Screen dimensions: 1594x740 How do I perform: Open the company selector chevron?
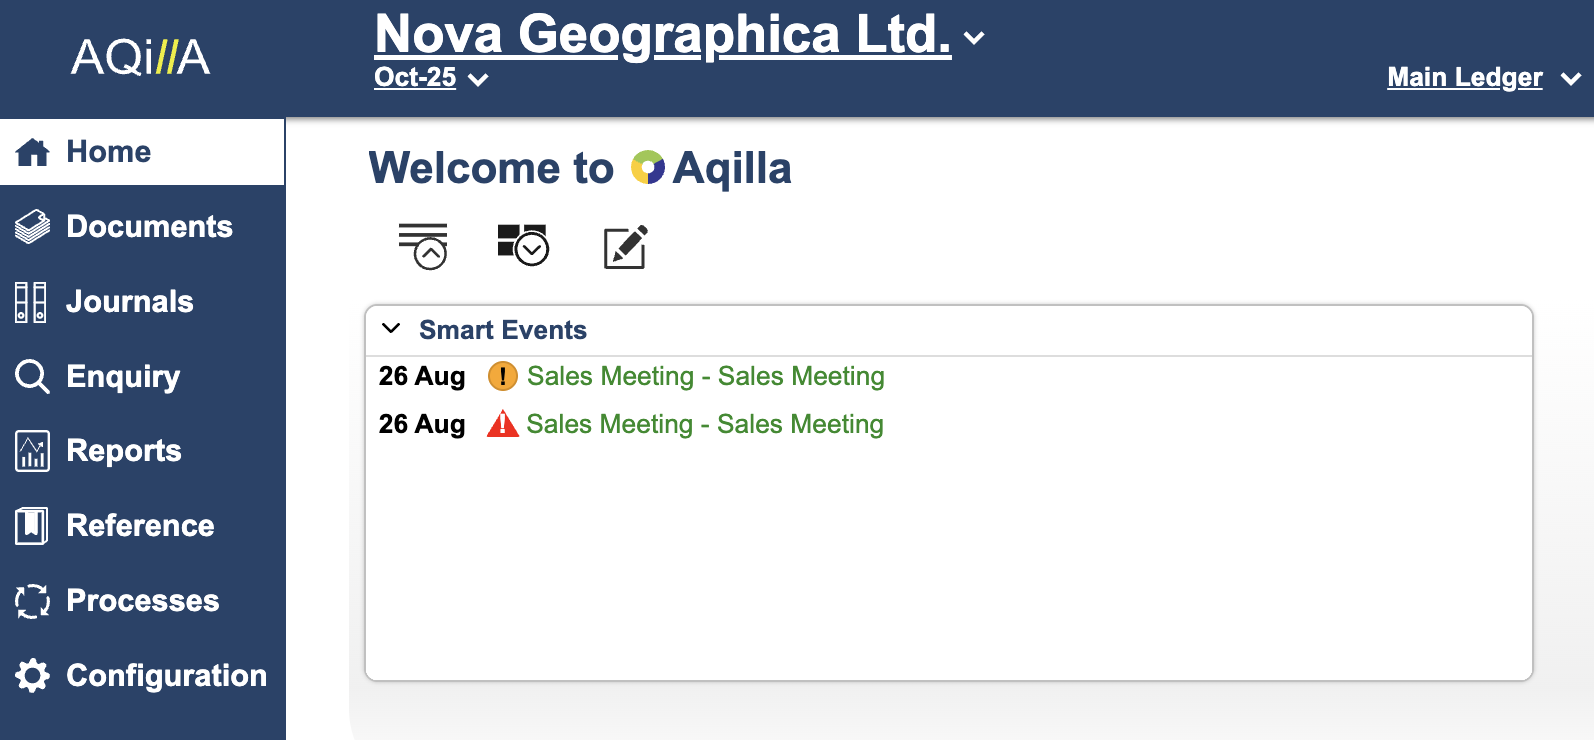pos(974,38)
